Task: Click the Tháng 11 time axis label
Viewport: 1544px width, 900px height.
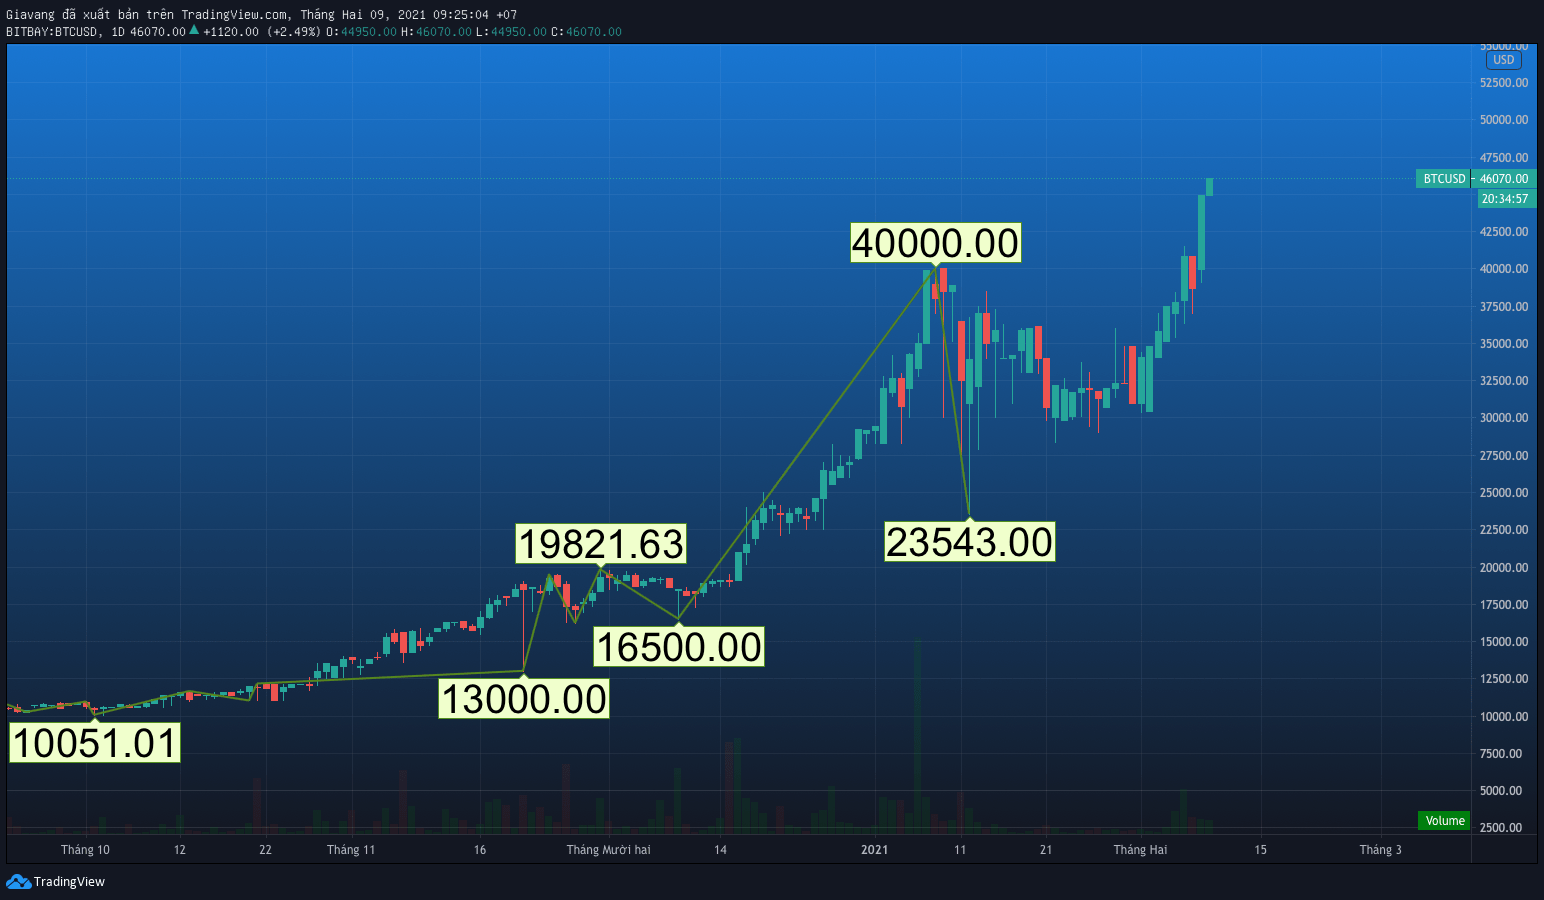Action: click(351, 850)
